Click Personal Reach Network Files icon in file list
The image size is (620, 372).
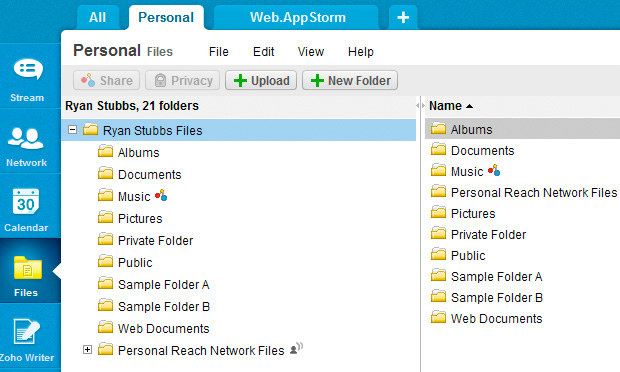pos(438,192)
